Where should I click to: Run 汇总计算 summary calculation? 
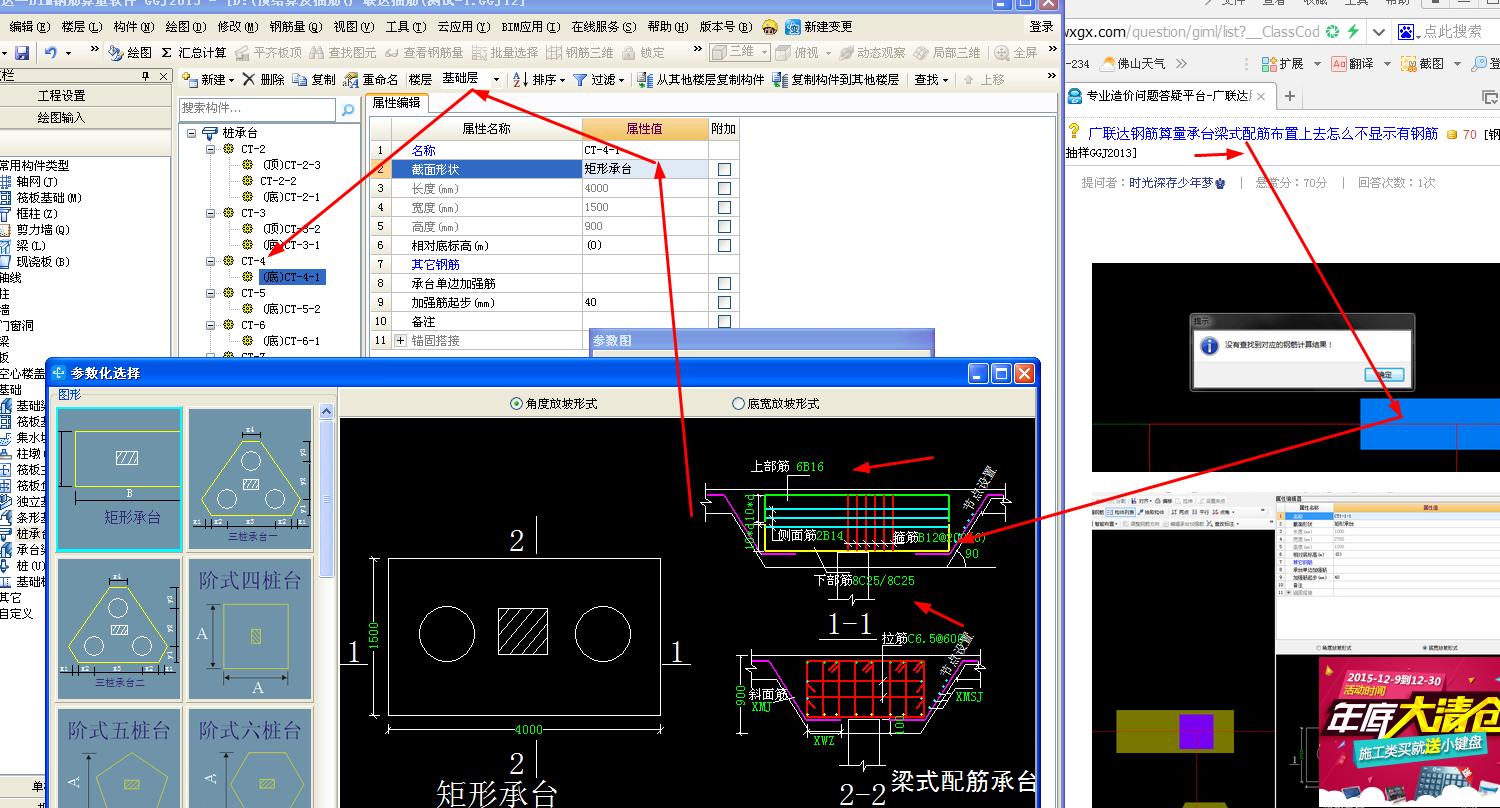coord(194,52)
